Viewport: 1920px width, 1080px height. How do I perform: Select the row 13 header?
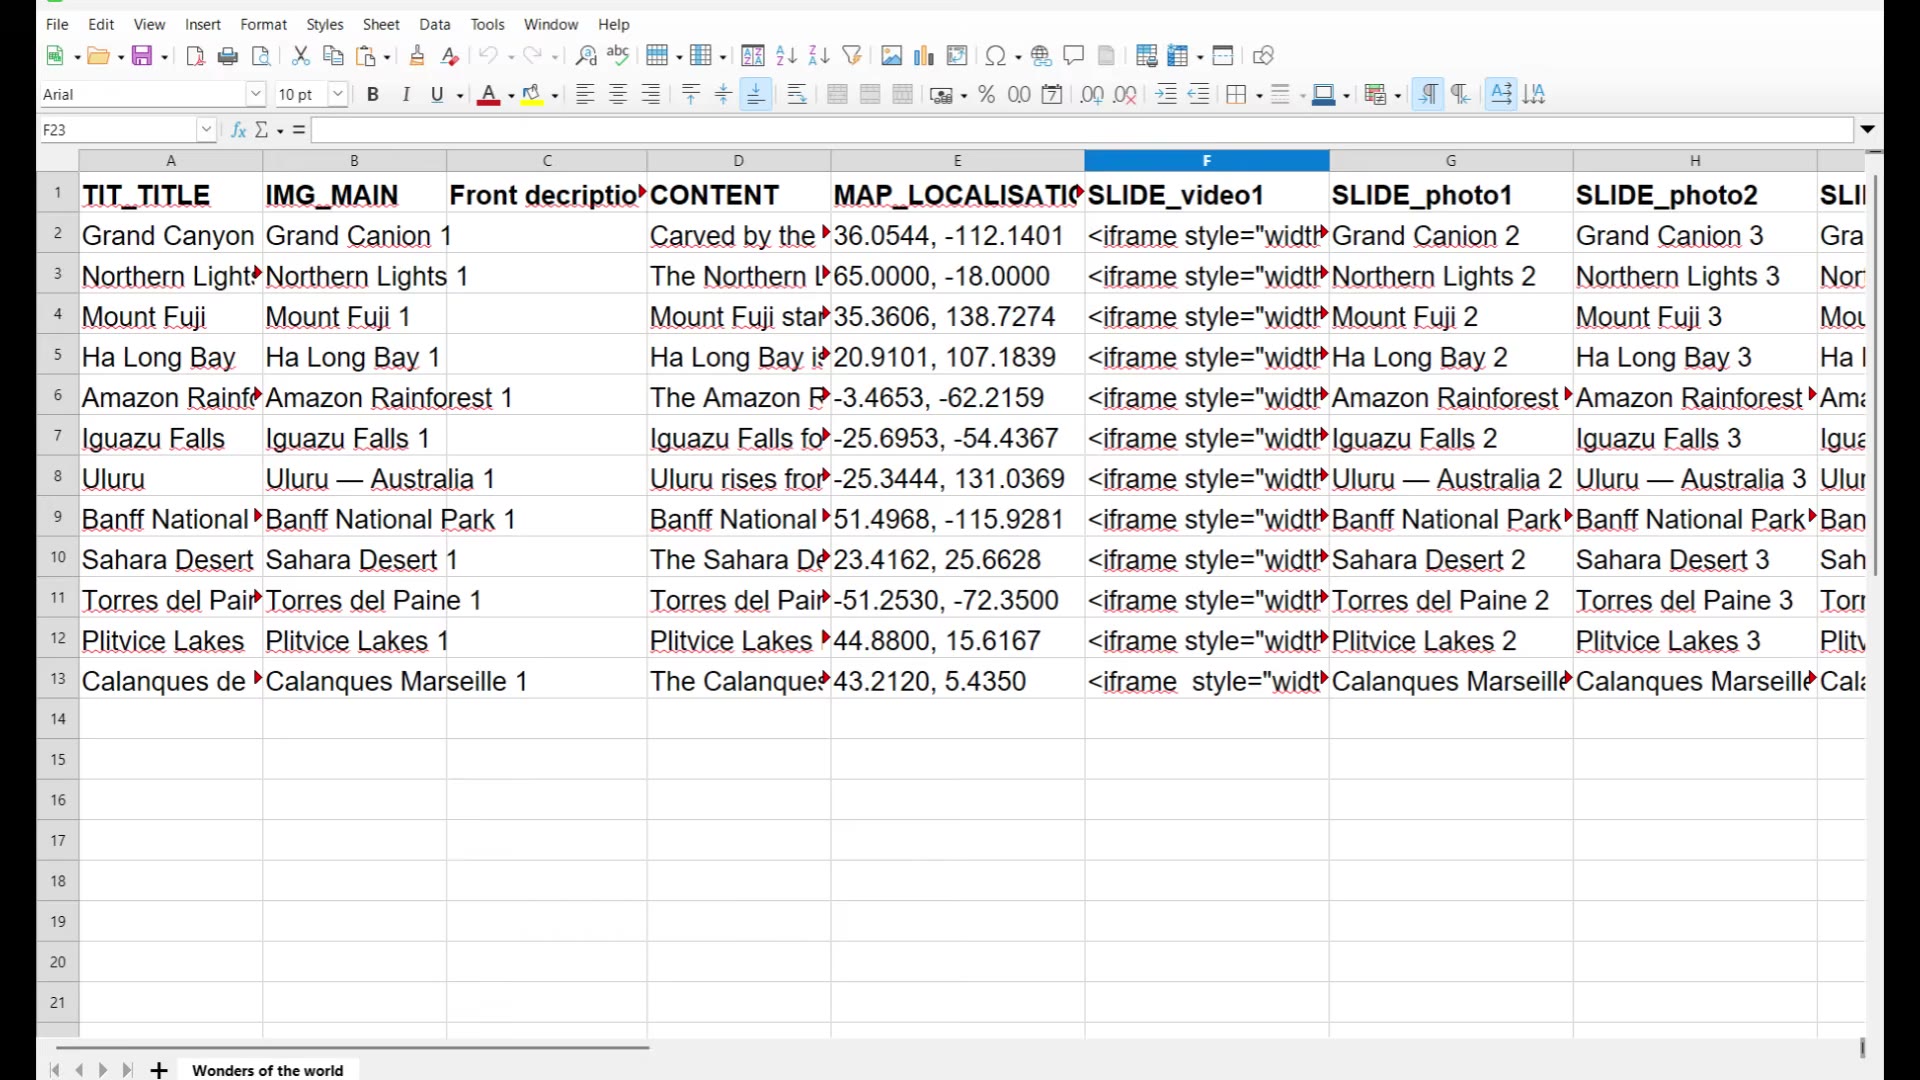click(58, 679)
